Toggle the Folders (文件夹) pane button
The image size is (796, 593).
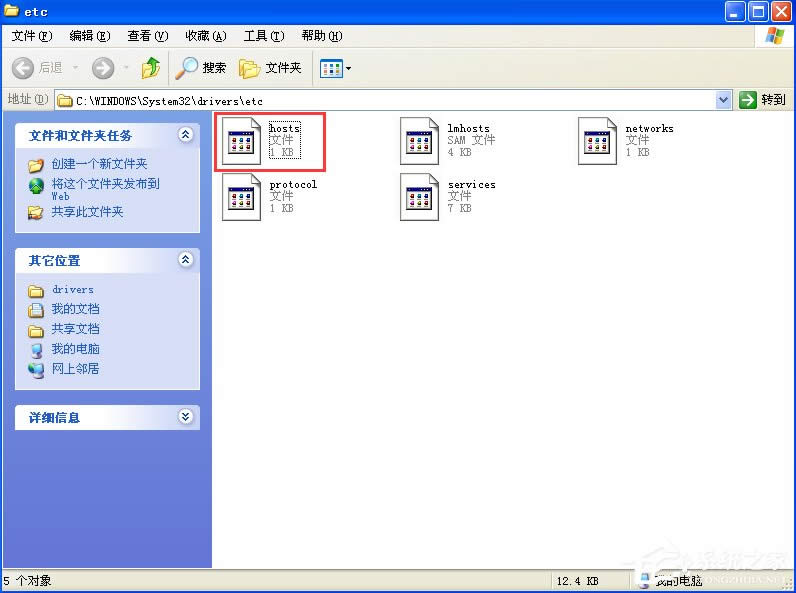(270, 68)
